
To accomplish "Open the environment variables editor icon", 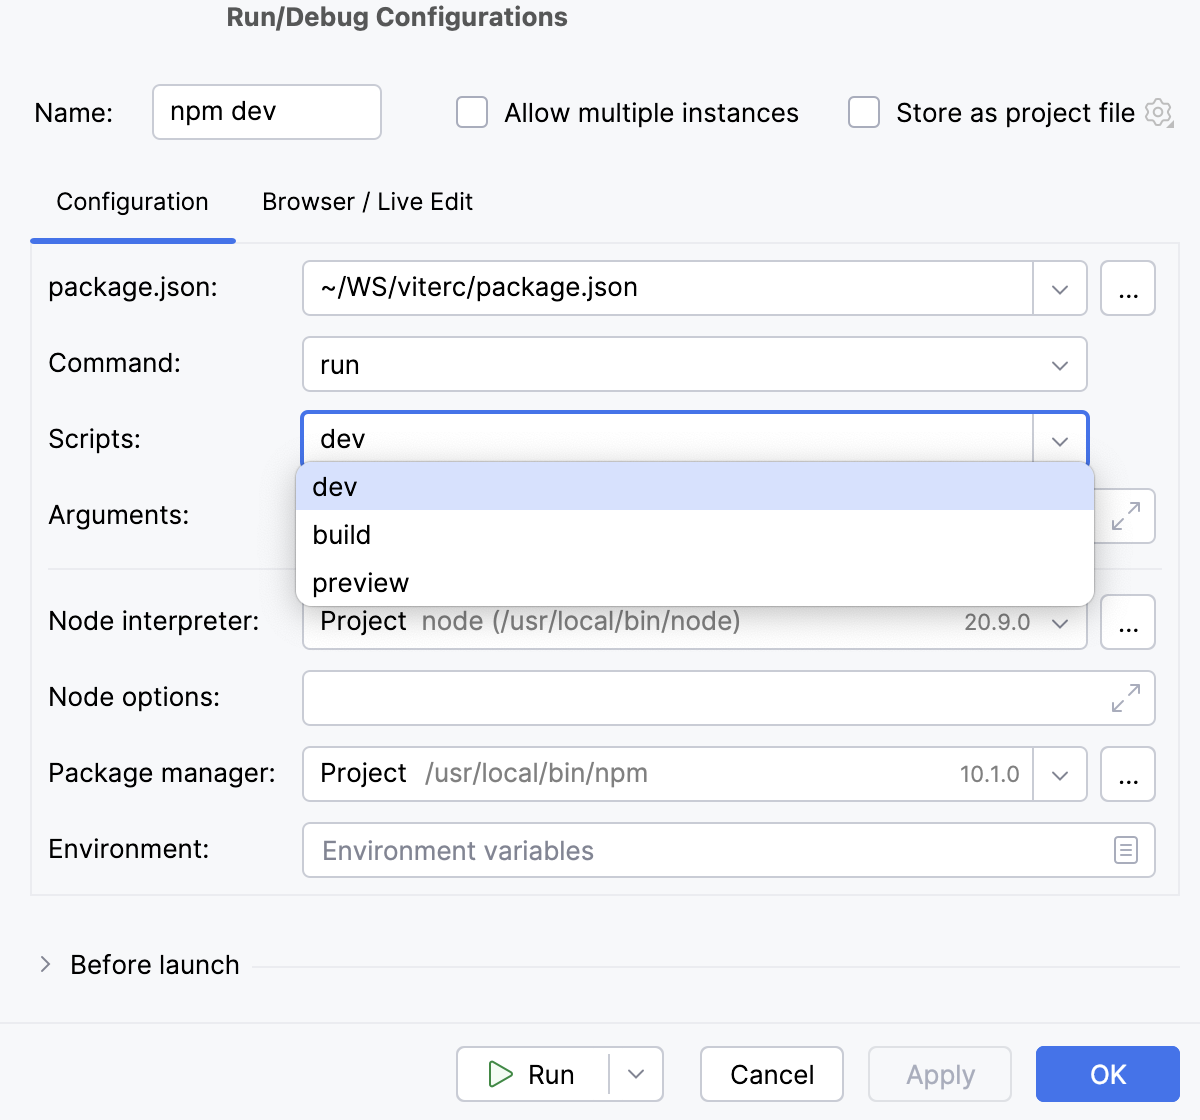I will [1126, 850].
